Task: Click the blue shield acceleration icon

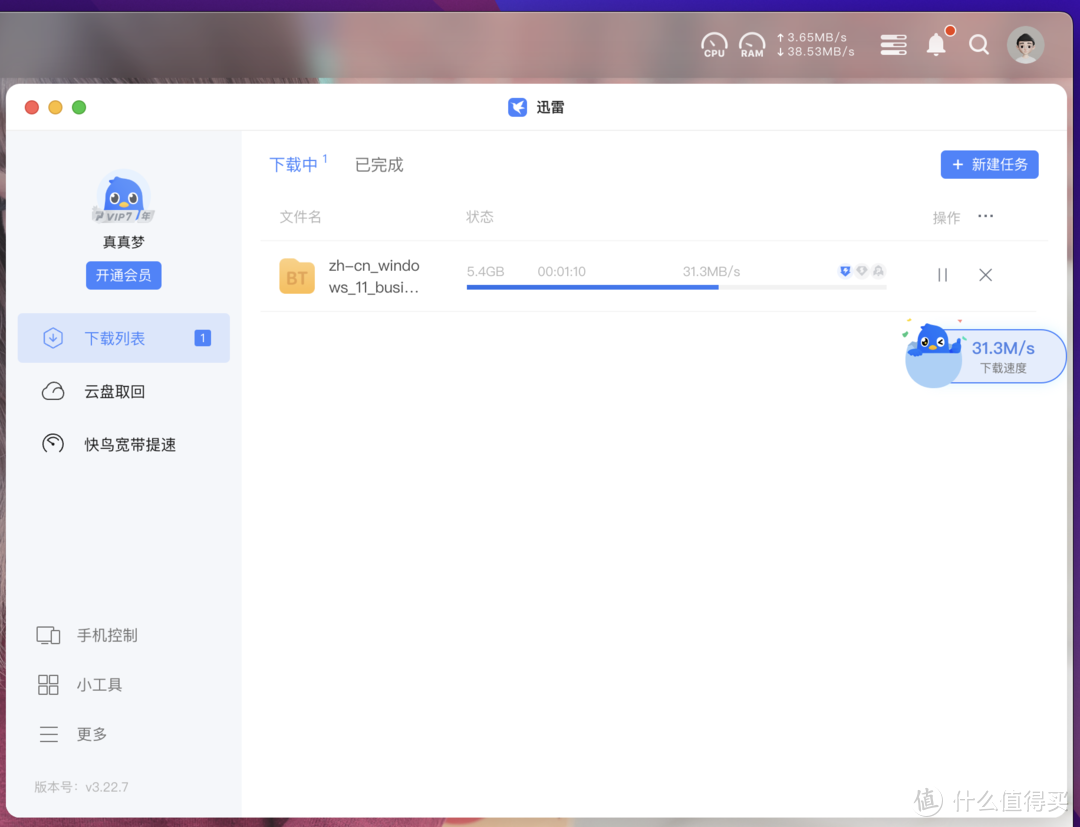Action: [845, 271]
